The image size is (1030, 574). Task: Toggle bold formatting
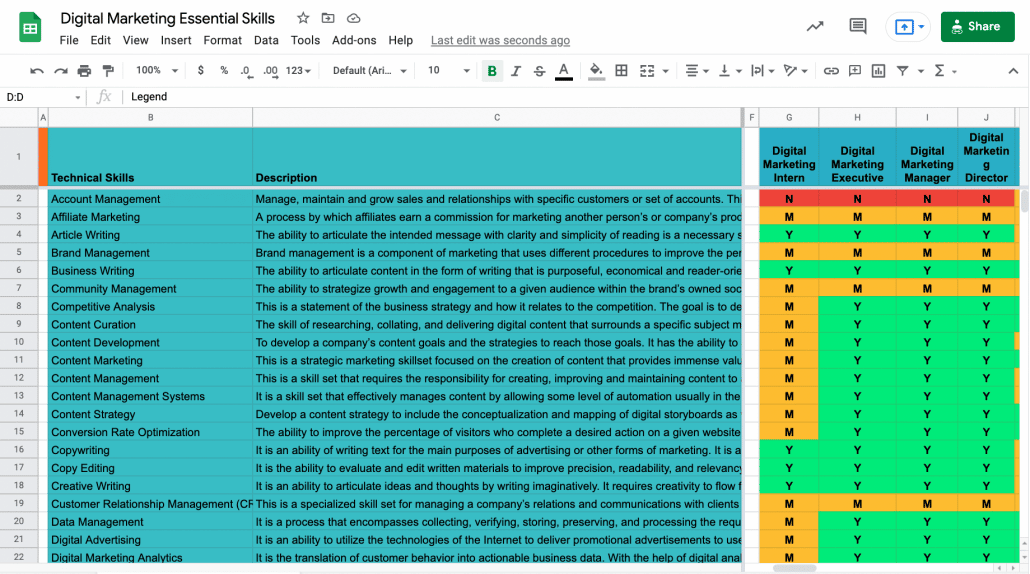(x=492, y=71)
